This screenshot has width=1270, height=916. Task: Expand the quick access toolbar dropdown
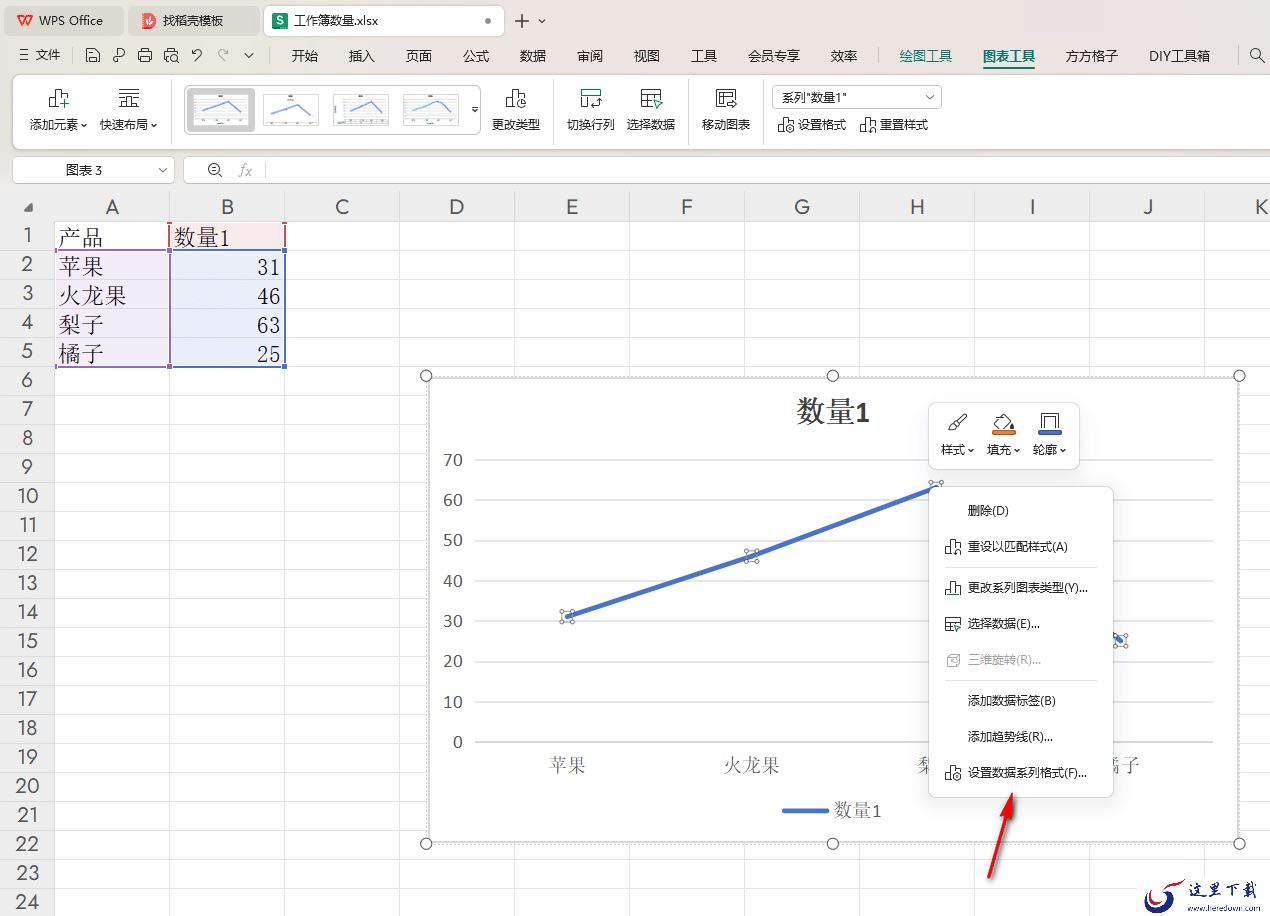249,55
